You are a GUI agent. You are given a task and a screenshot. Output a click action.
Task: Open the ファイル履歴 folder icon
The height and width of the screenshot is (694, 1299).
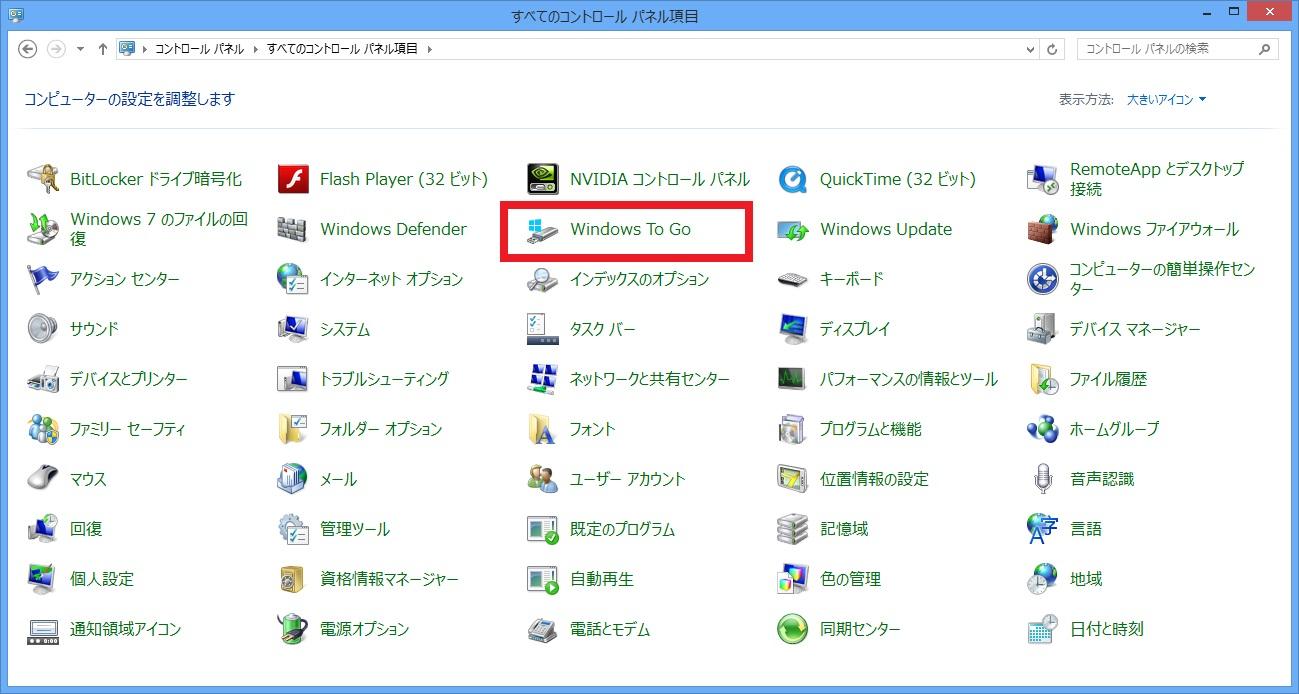(x=1042, y=379)
